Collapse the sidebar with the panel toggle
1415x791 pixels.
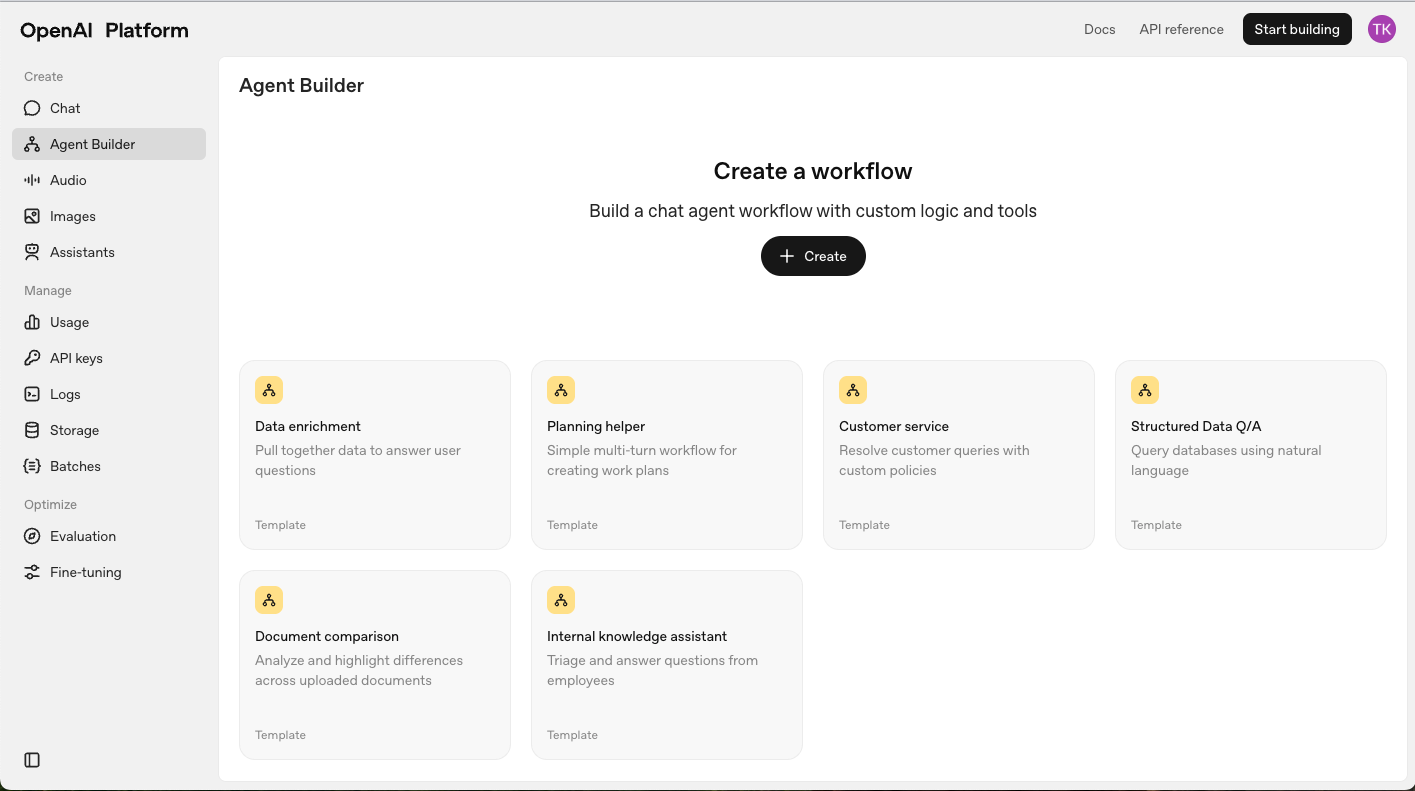(x=32, y=760)
